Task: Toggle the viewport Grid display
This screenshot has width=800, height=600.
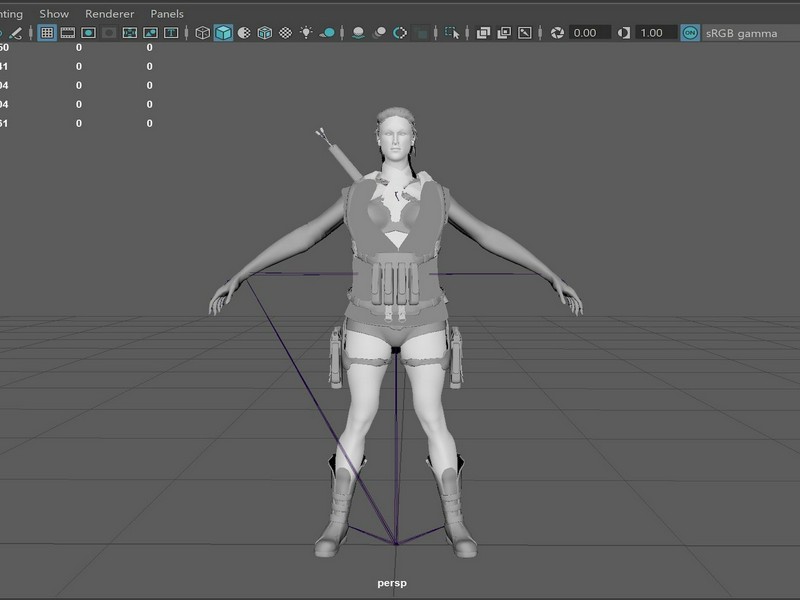Action: (47, 33)
